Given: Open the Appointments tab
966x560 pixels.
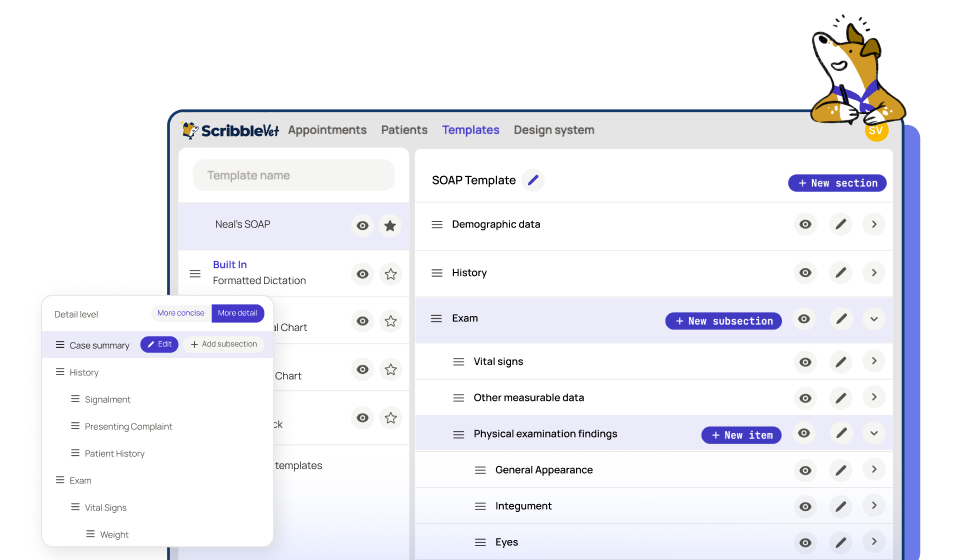Looking at the screenshot, I should (x=327, y=130).
